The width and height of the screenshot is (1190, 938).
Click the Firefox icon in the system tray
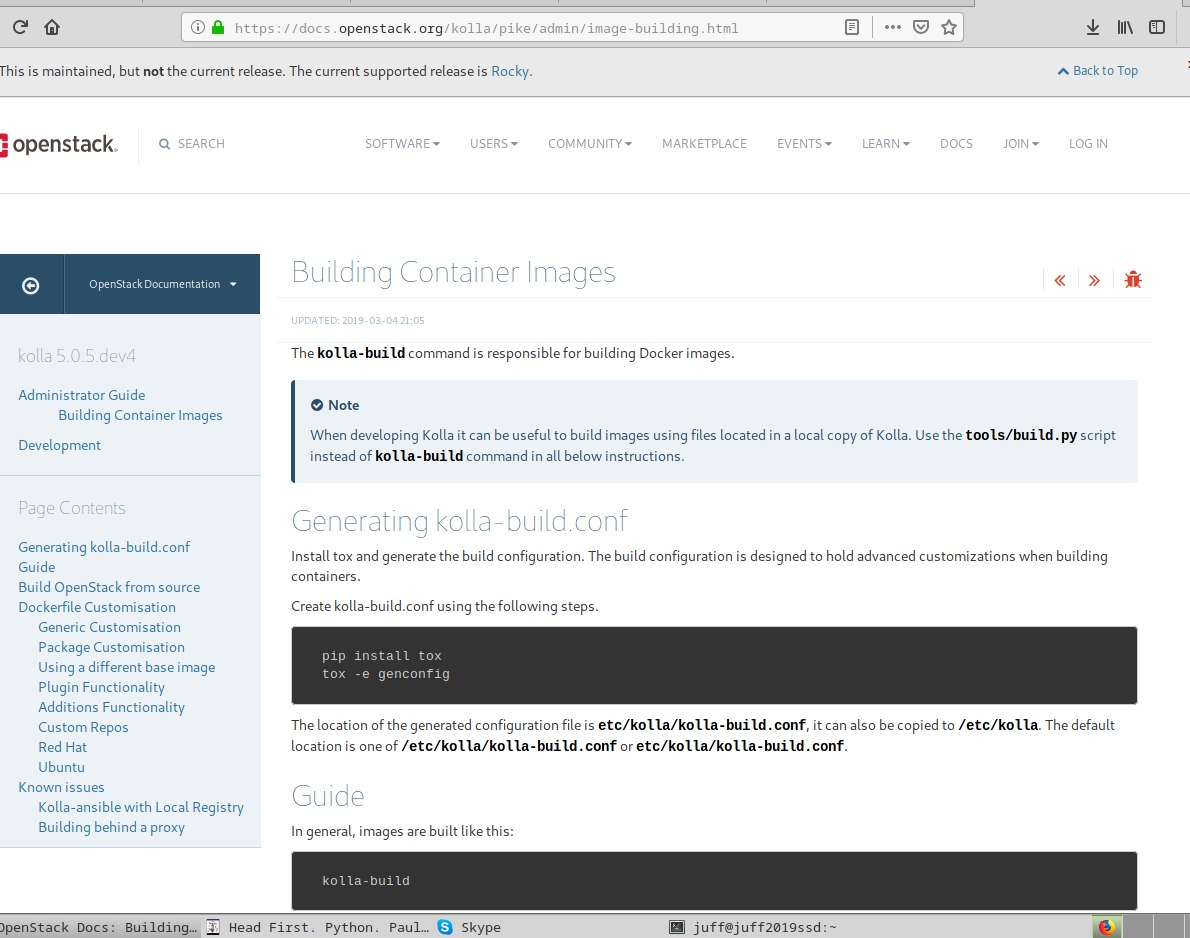pos(1106,927)
